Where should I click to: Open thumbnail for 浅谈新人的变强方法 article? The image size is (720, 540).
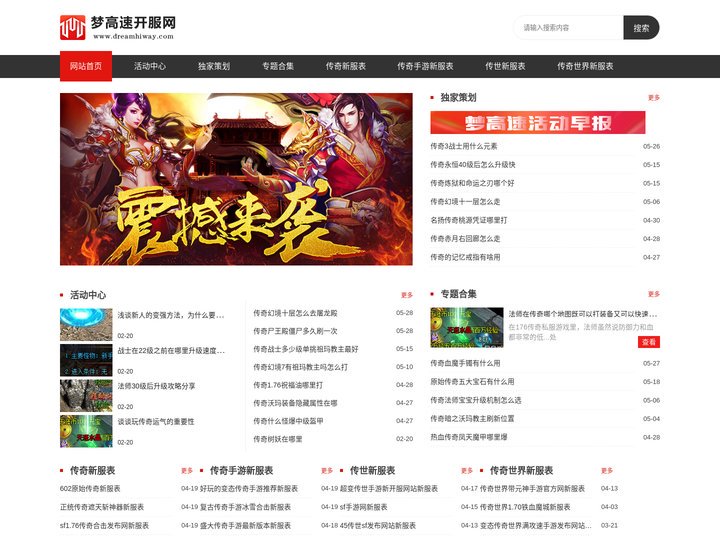[x=86, y=324]
